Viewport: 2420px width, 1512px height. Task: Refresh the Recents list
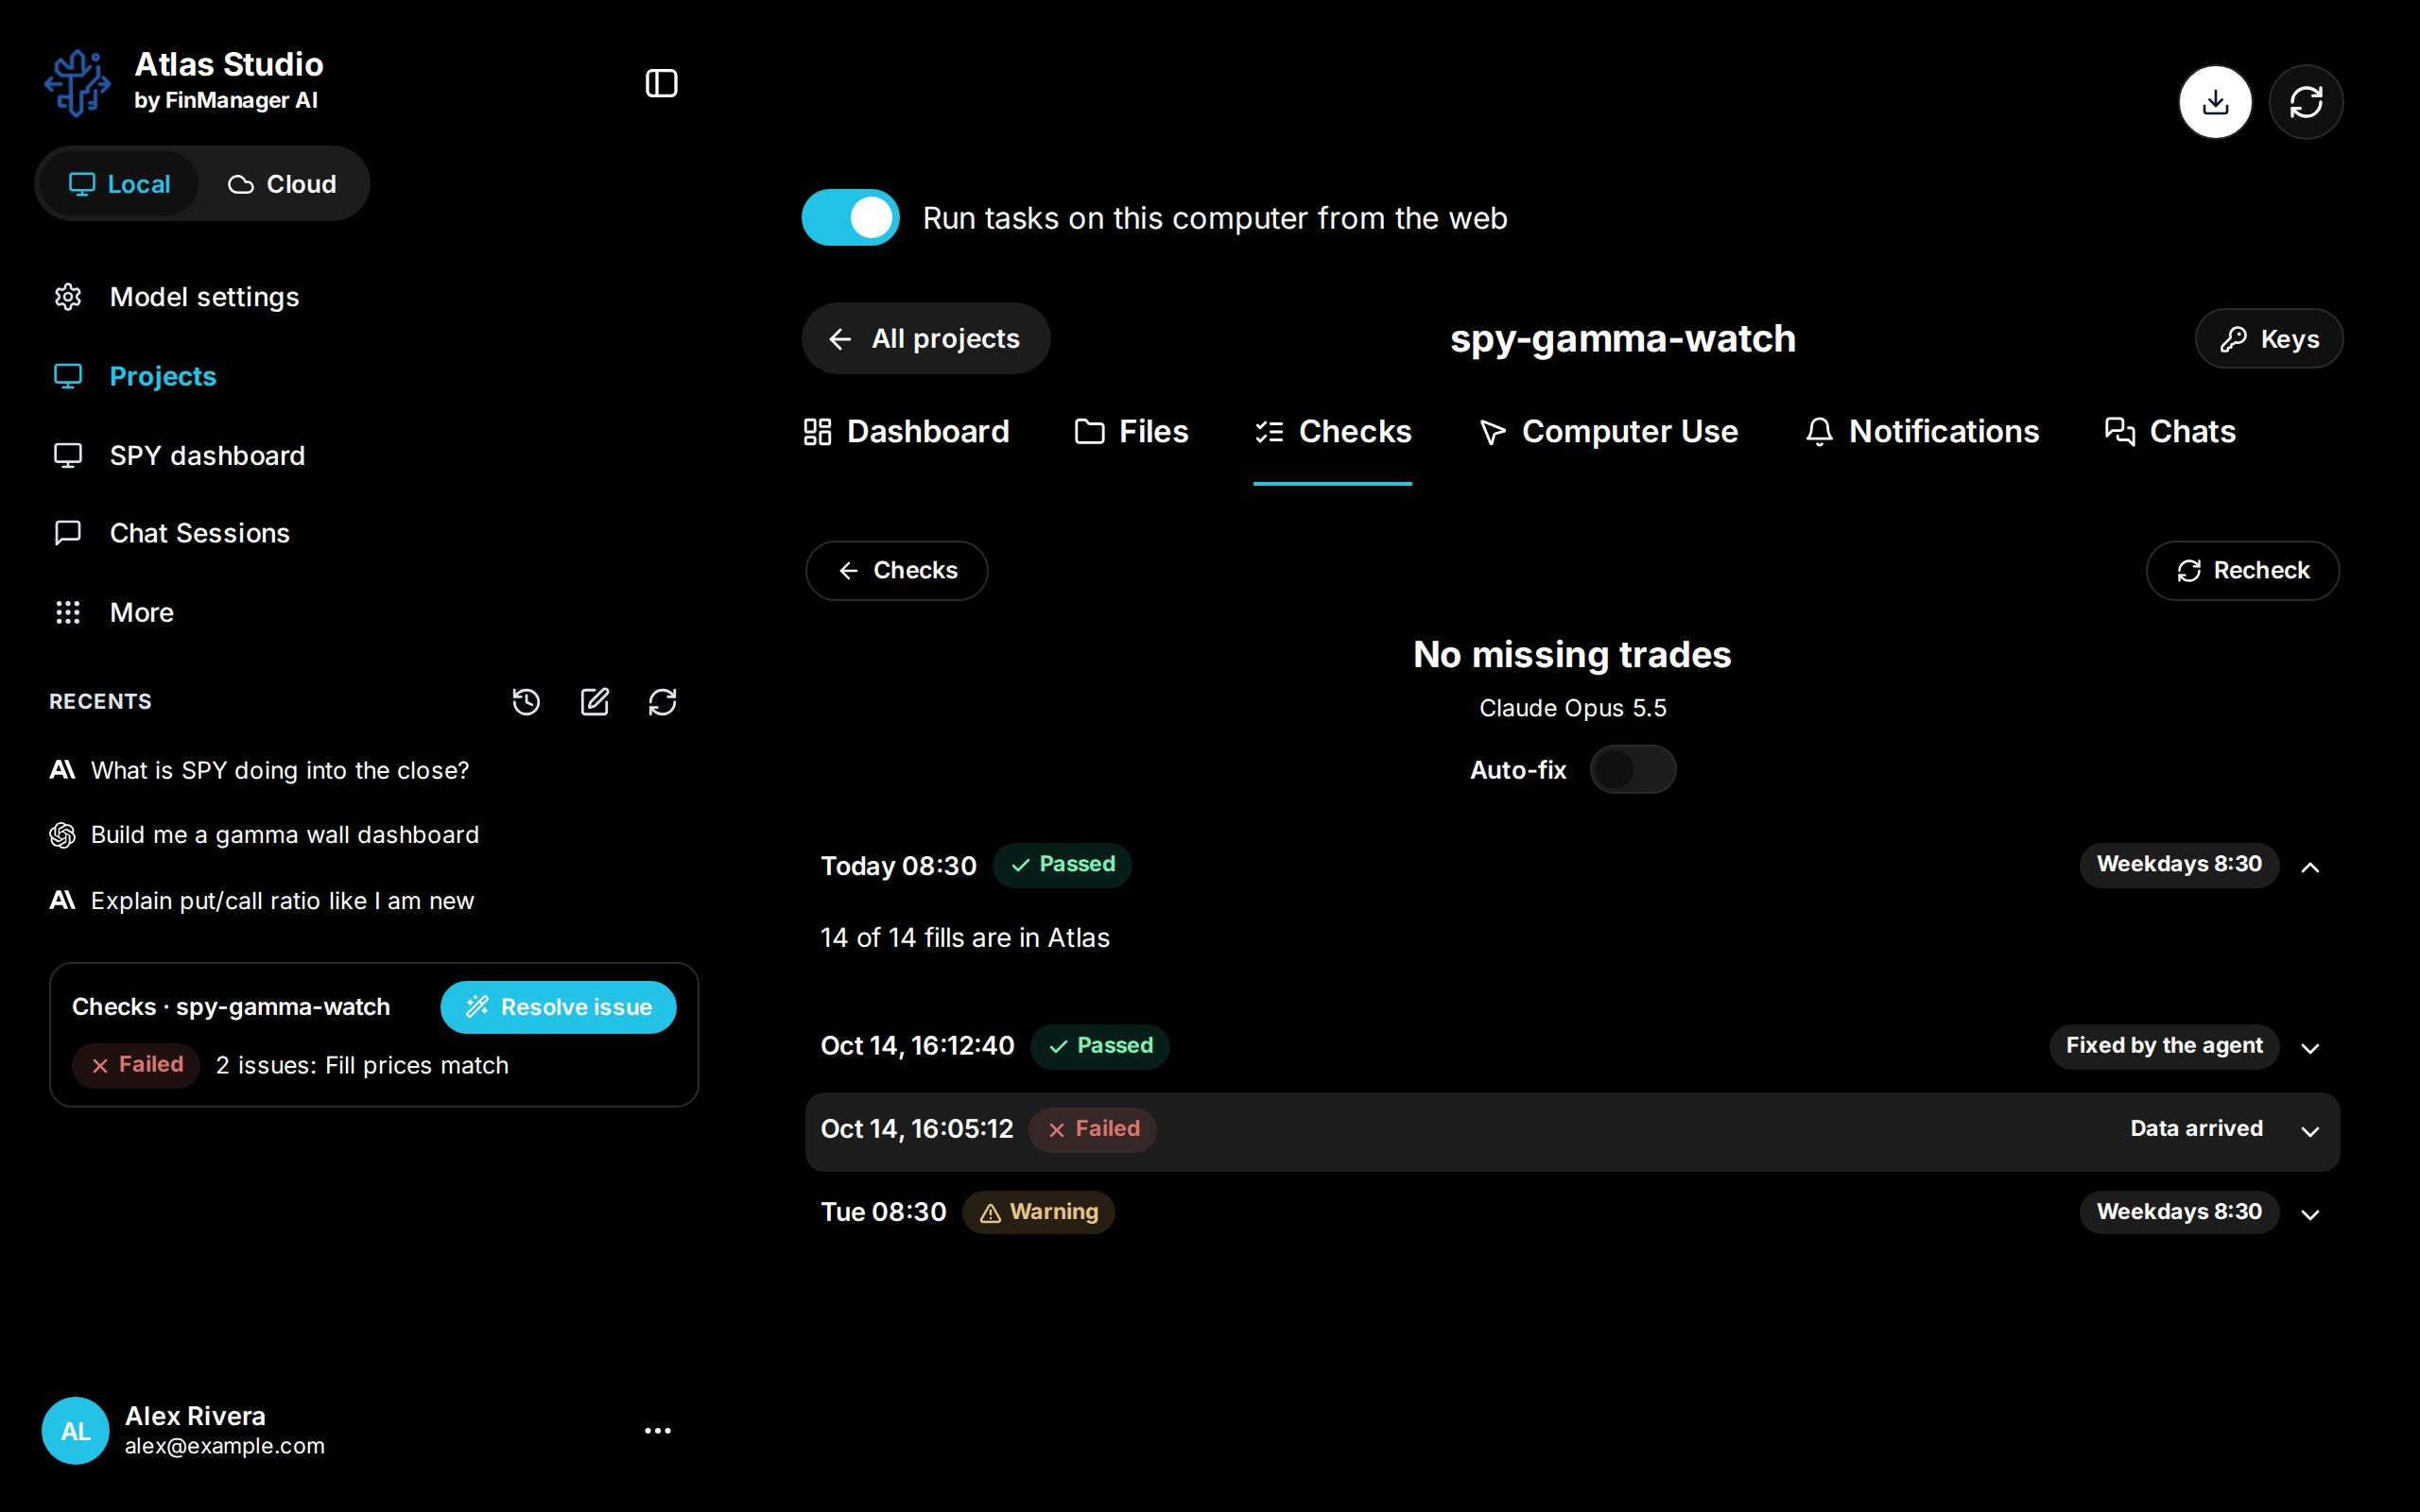pyautogui.click(x=662, y=702)
